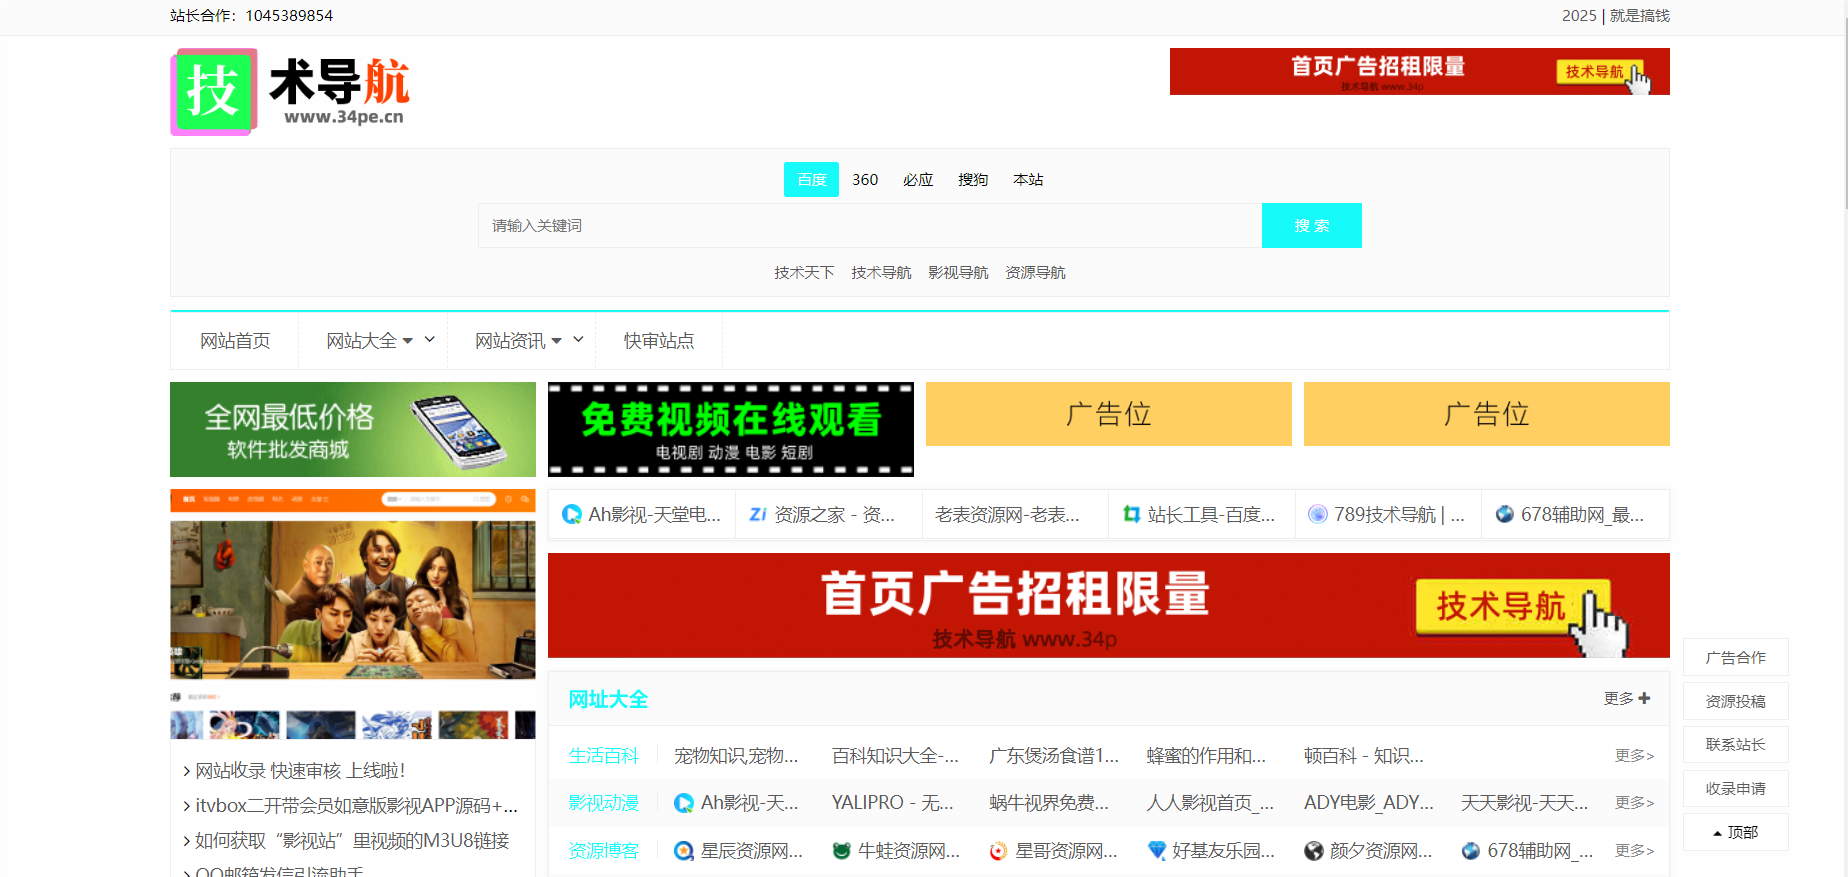Open 678辅助网_最 link in top link row

point(1570,515)
